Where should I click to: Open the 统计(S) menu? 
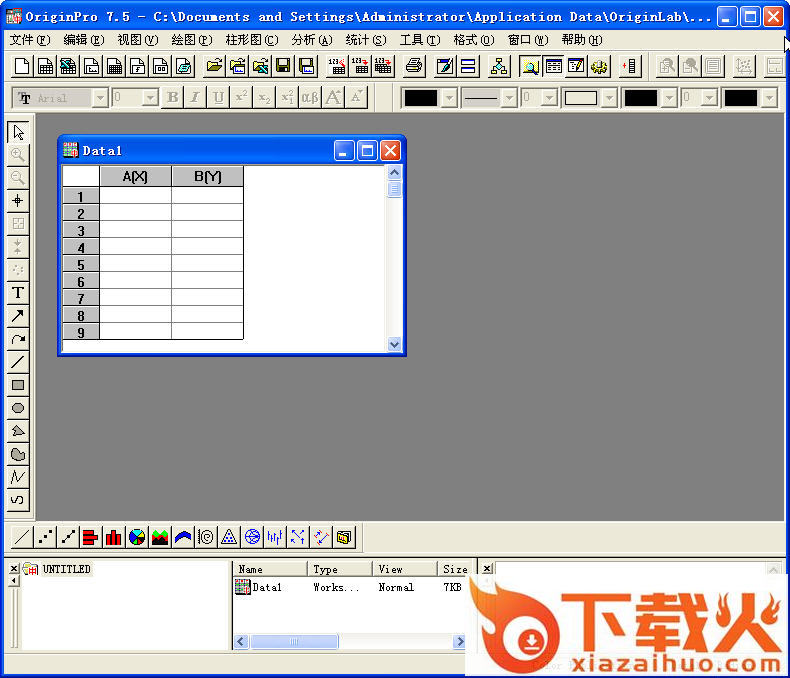366,40
